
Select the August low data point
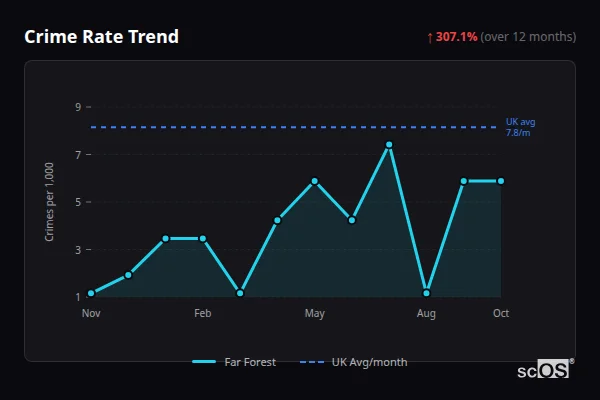pos(427,294)
